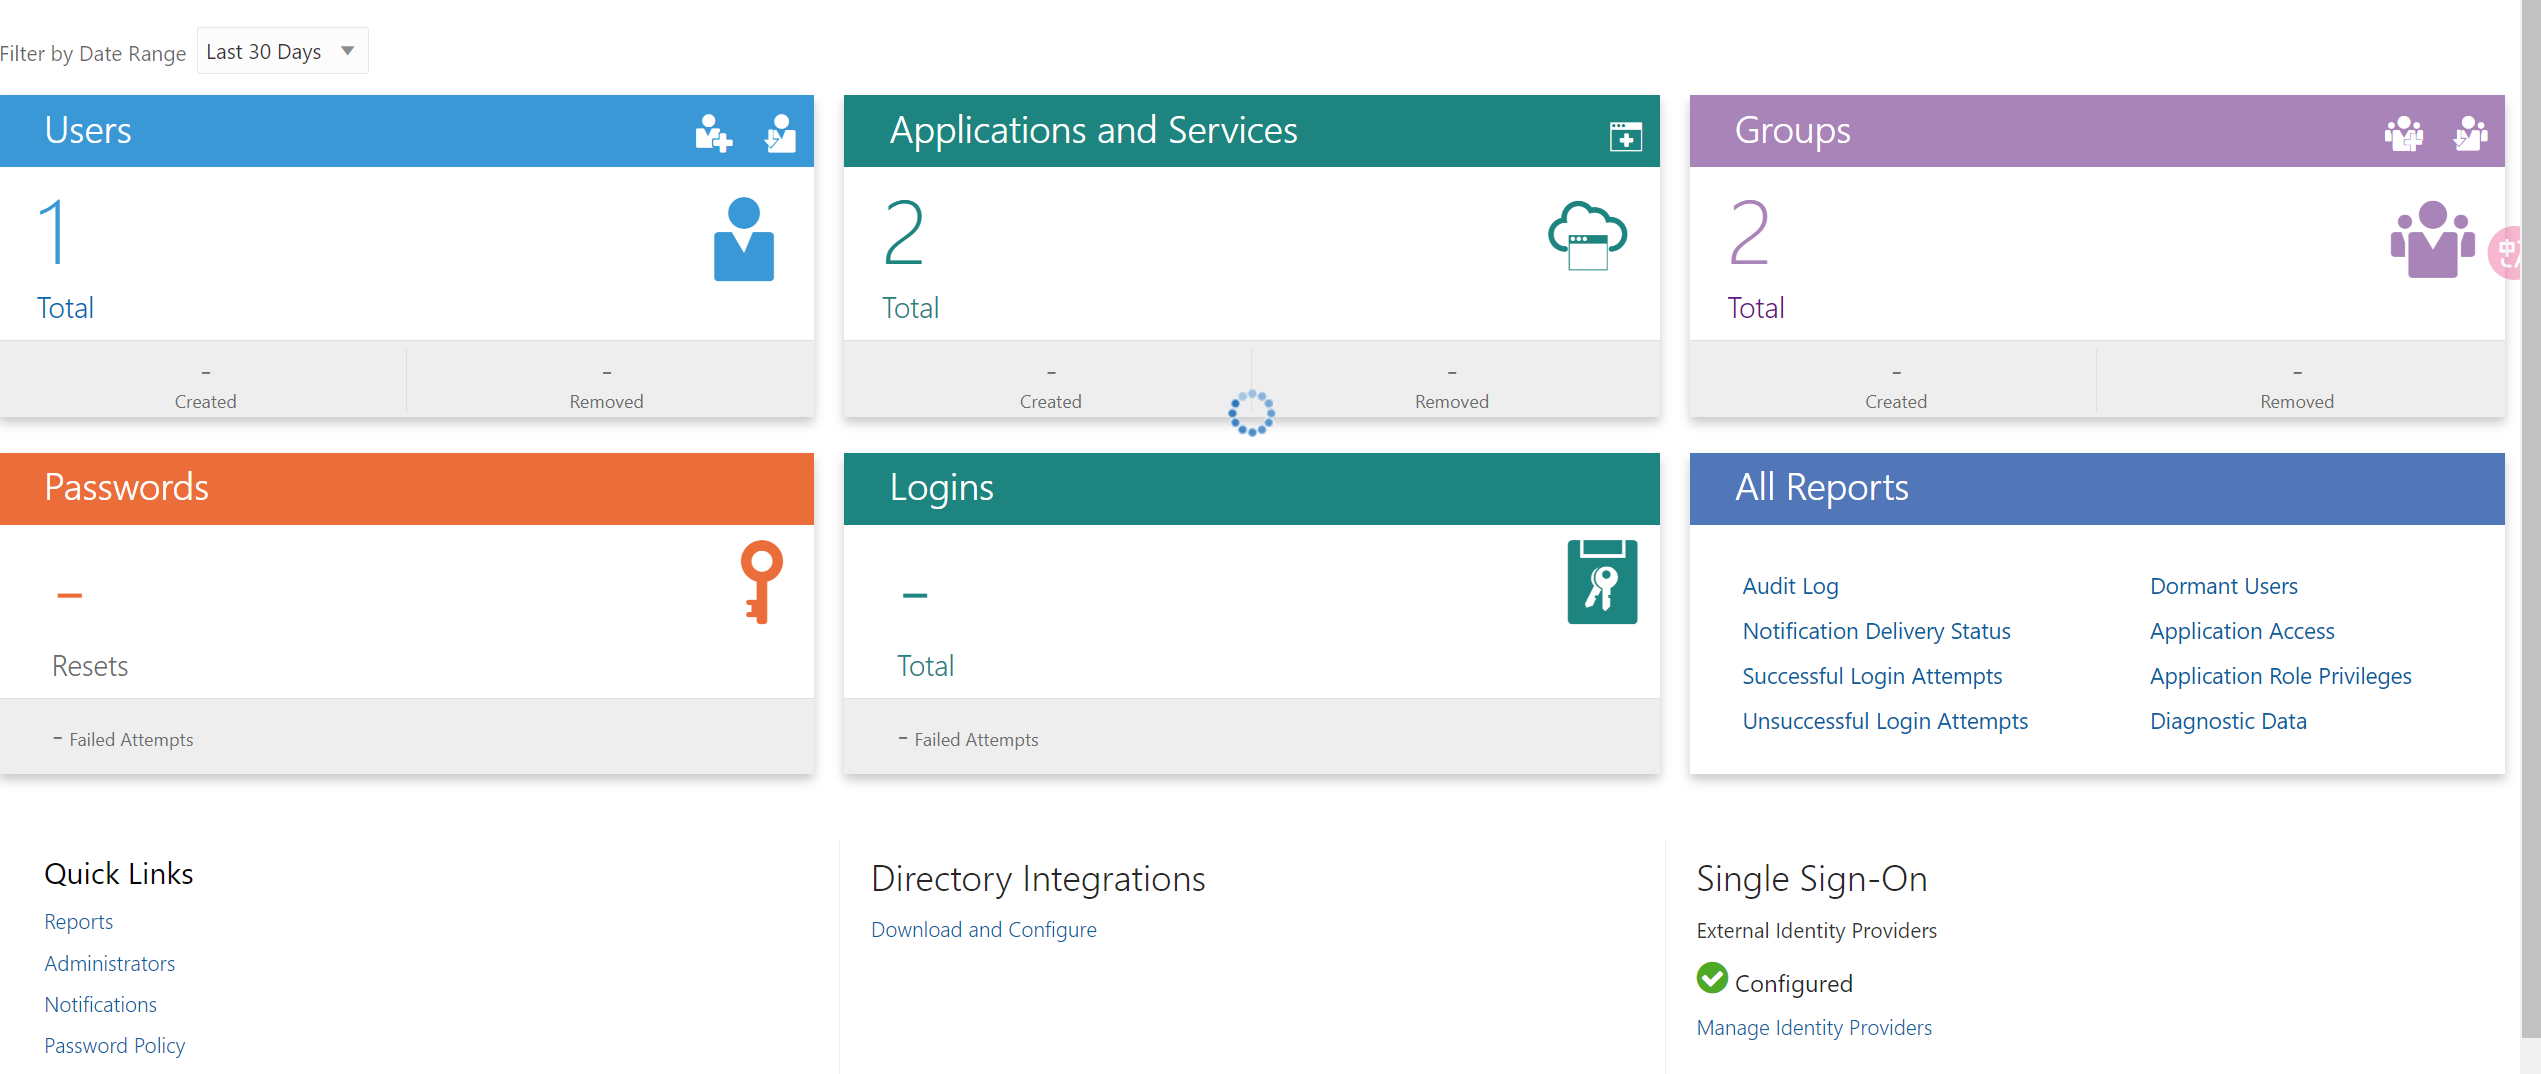
Task: Click the Logins key badge icon
Action: 1602,582
